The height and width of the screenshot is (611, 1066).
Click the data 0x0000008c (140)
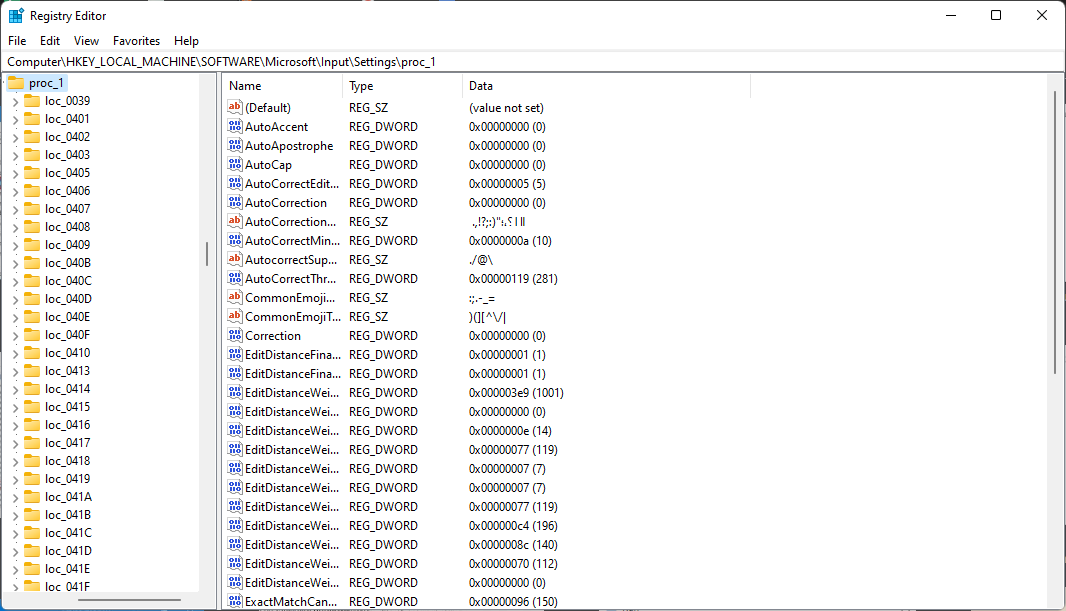point(513,544)
